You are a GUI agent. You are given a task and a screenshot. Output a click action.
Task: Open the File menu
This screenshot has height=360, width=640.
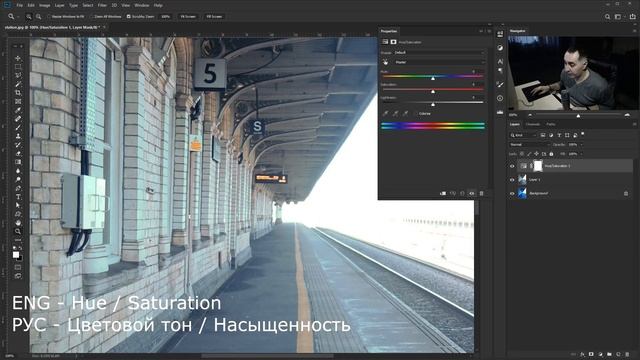(20, 5)
